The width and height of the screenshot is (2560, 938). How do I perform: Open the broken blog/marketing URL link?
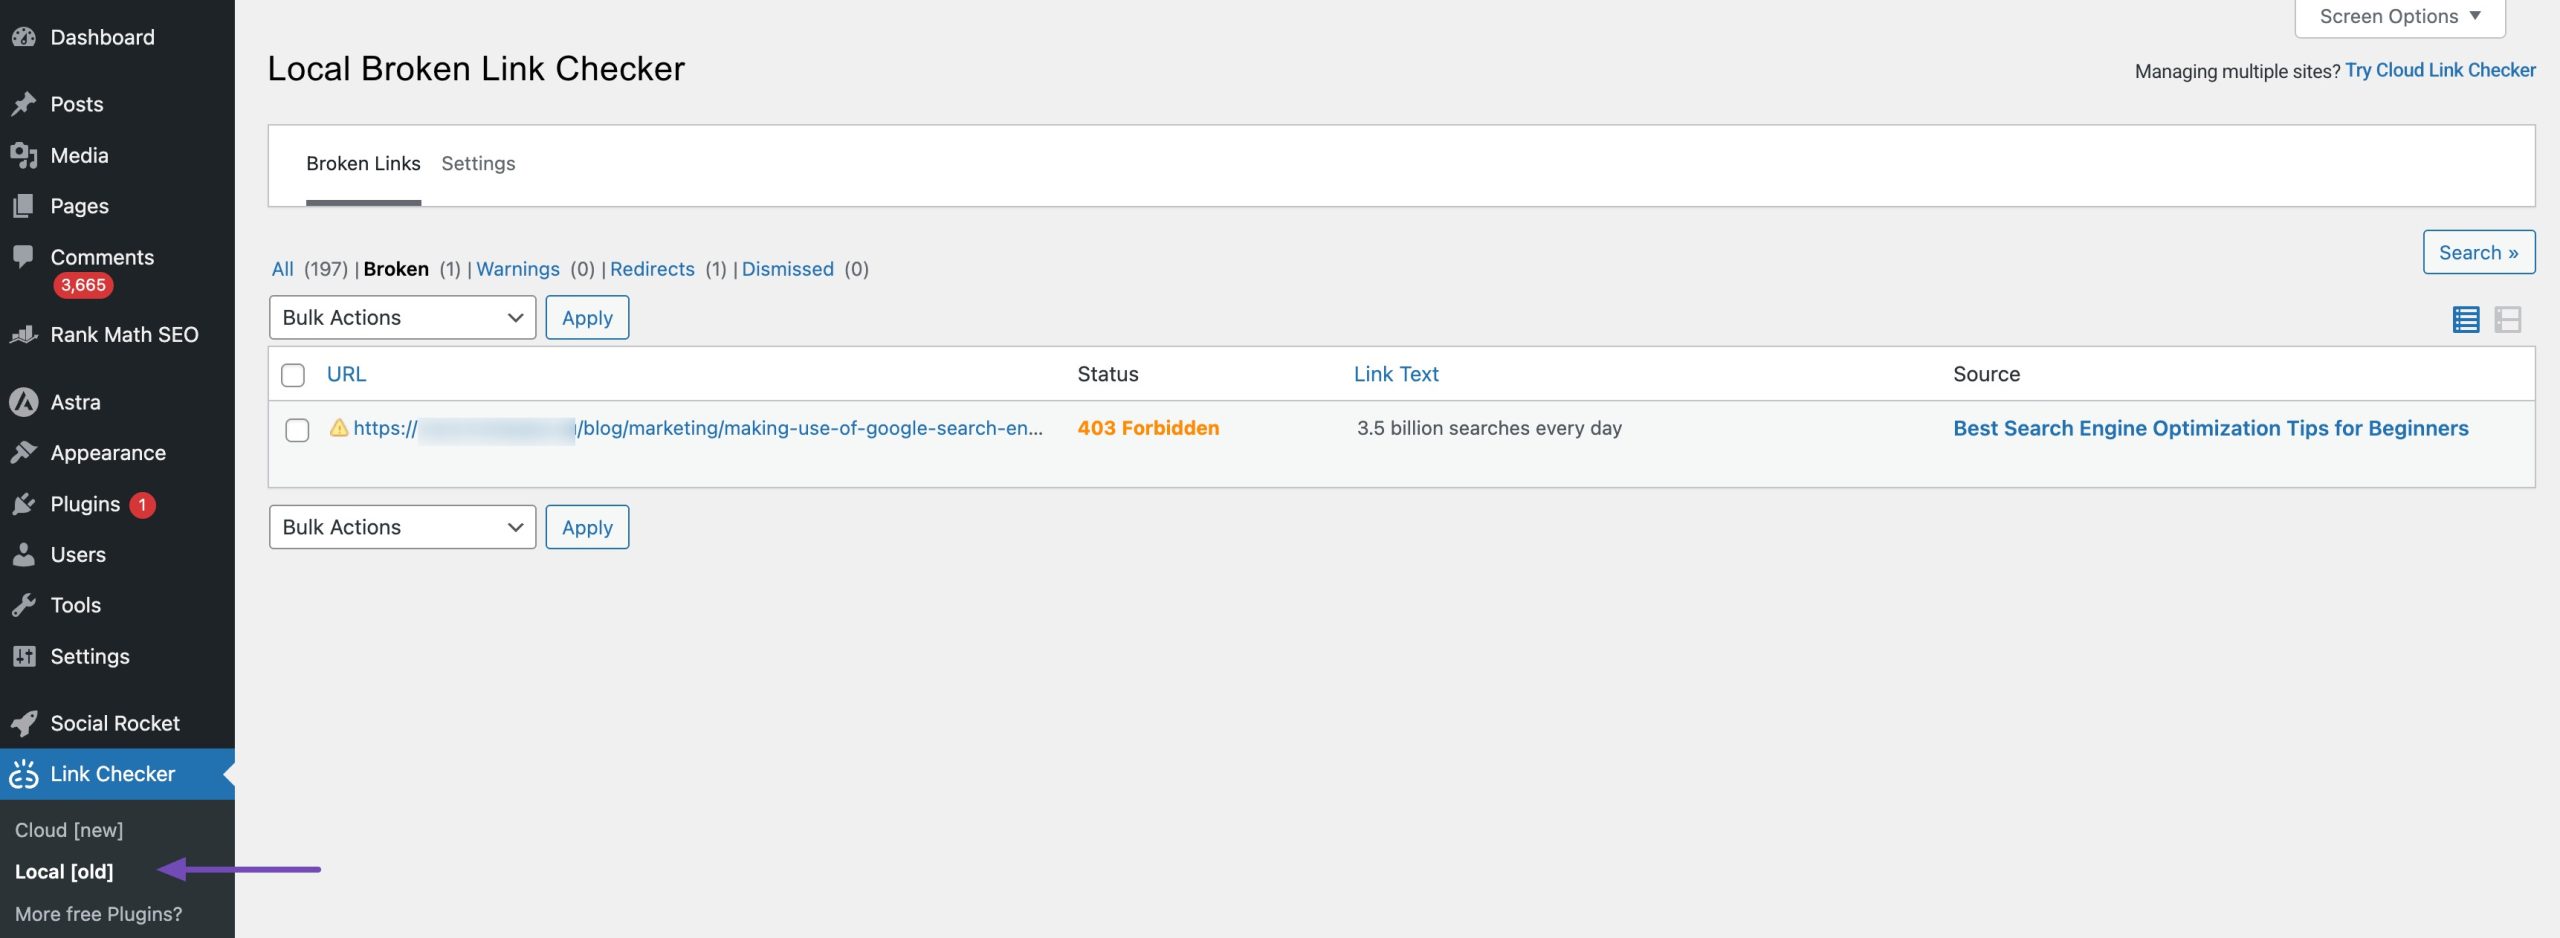[x=698, y=428]
